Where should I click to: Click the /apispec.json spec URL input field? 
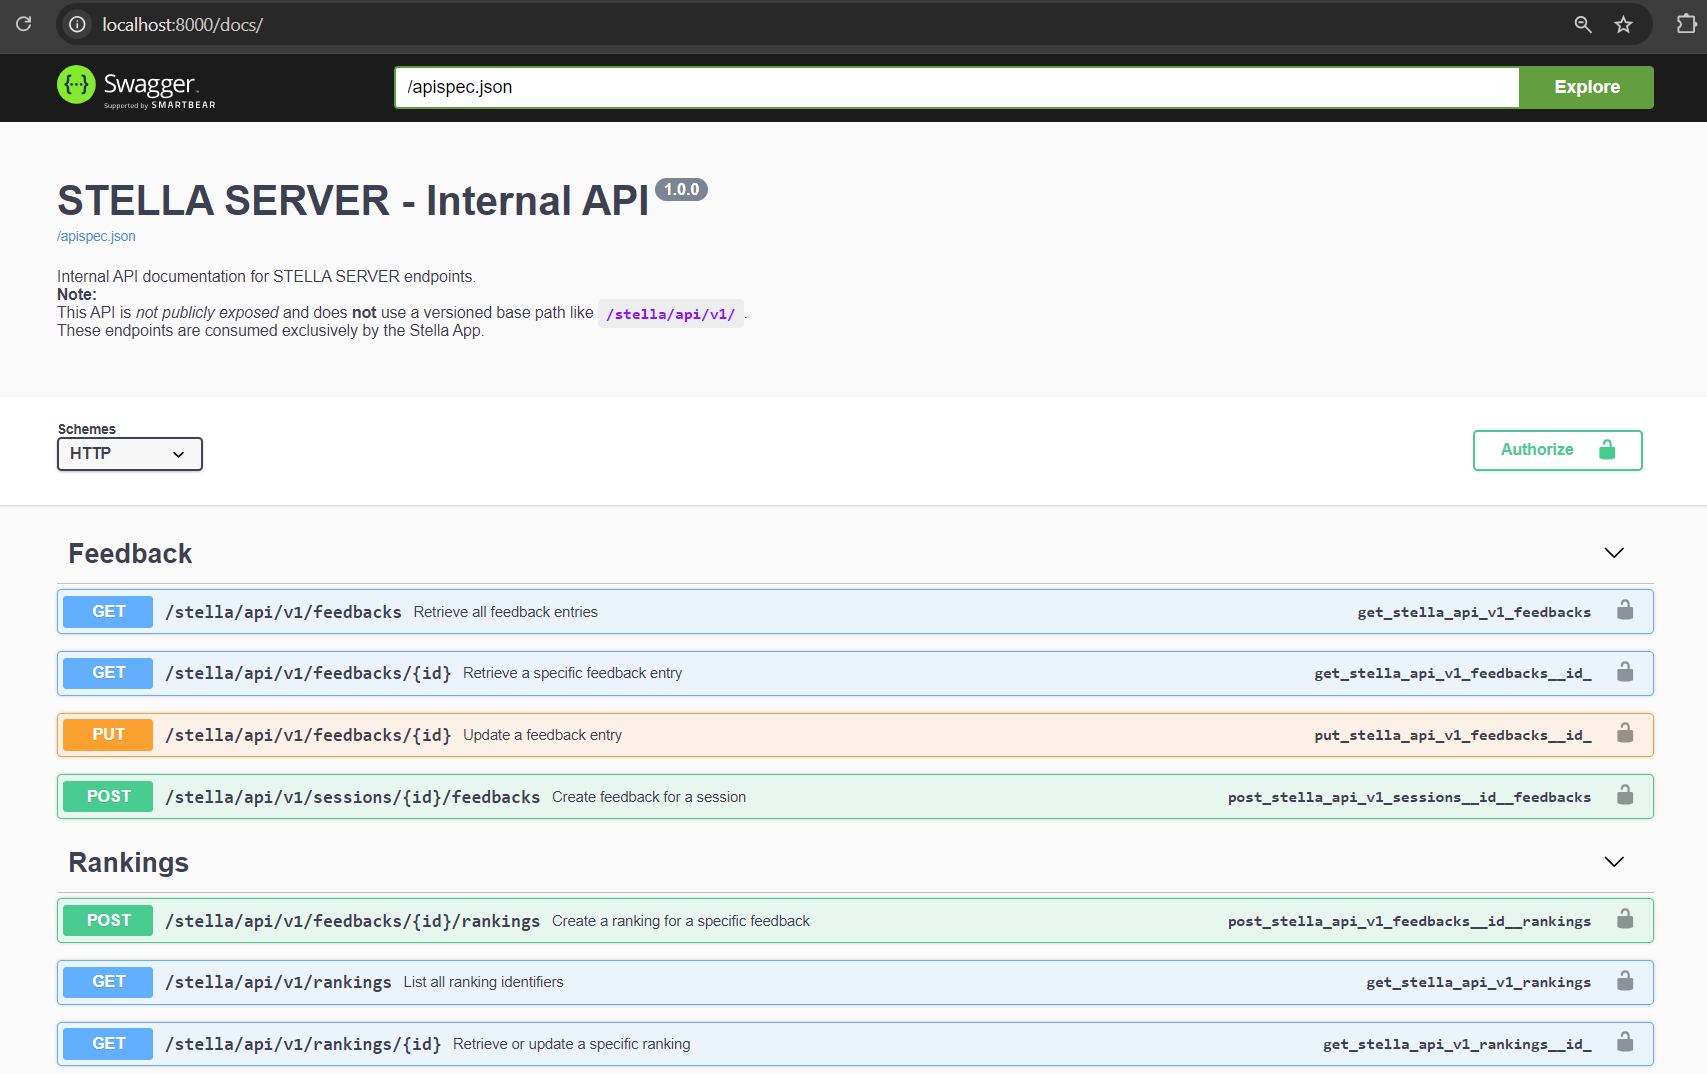pos(956,87)
